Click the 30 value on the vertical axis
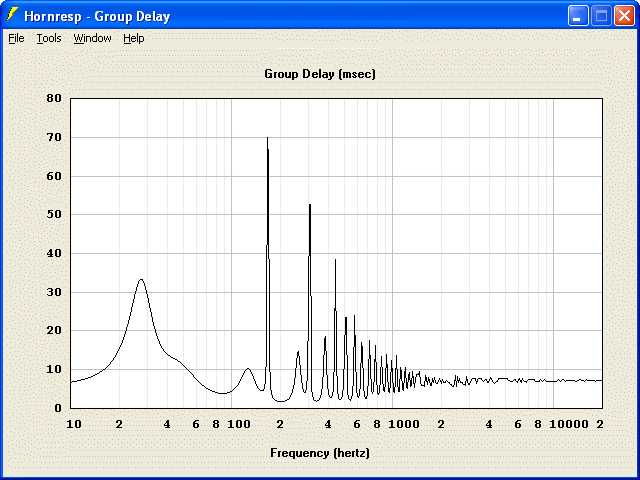The width and height of the screenshot is (640, 480). [54, 292]
